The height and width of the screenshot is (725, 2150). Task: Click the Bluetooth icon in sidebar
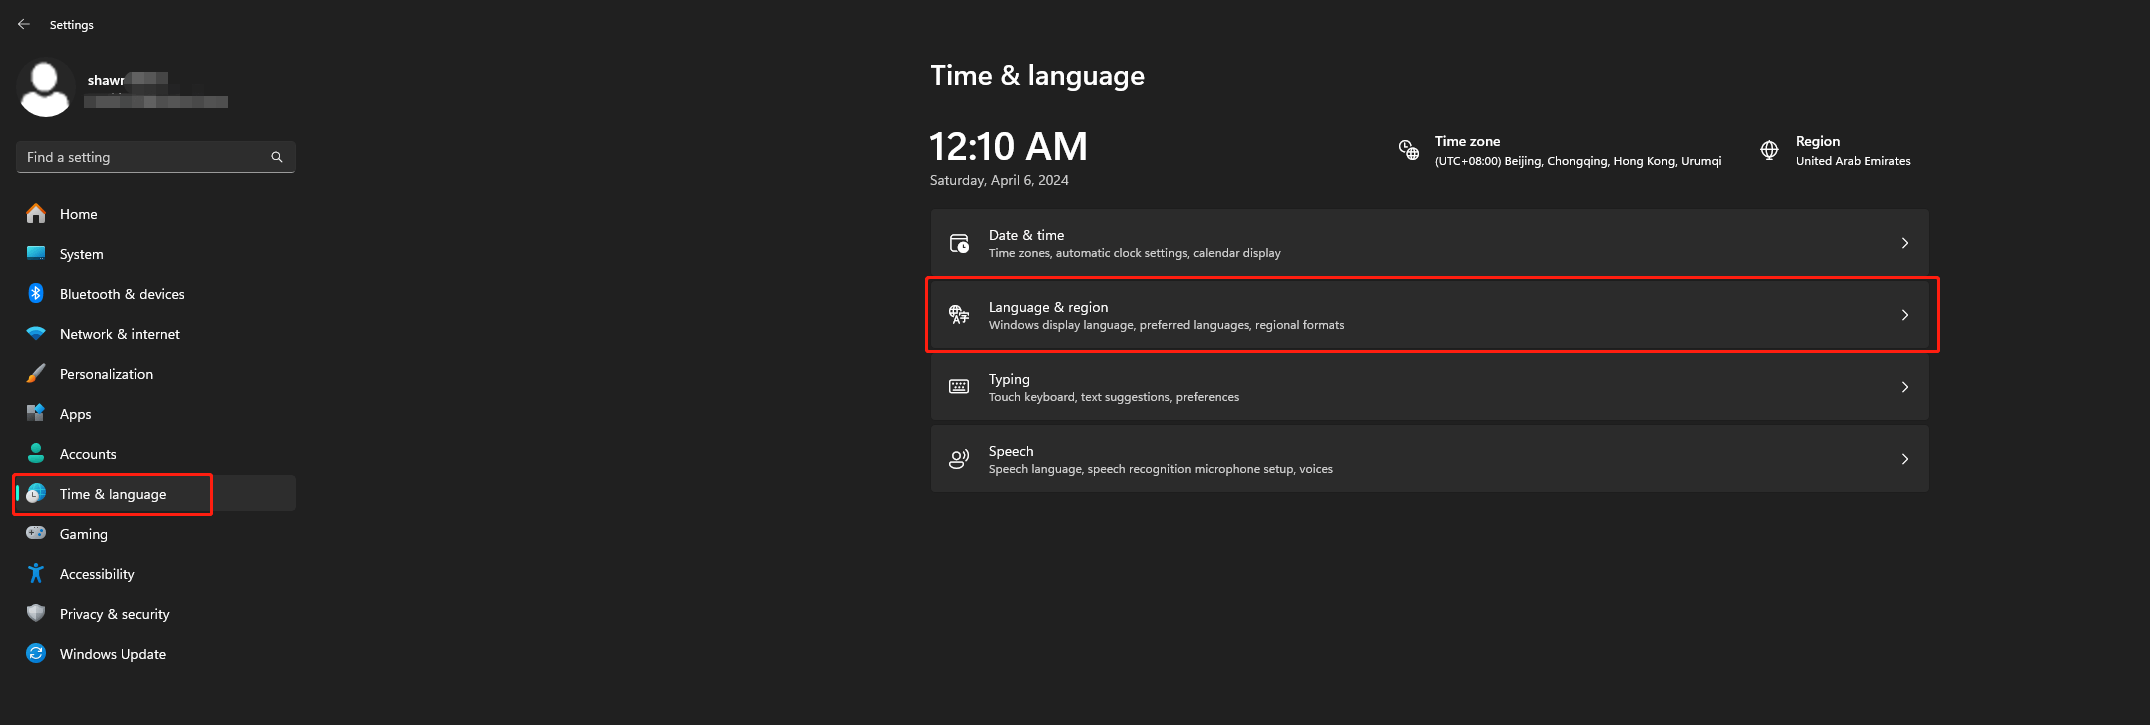click(x=36, y=293)
